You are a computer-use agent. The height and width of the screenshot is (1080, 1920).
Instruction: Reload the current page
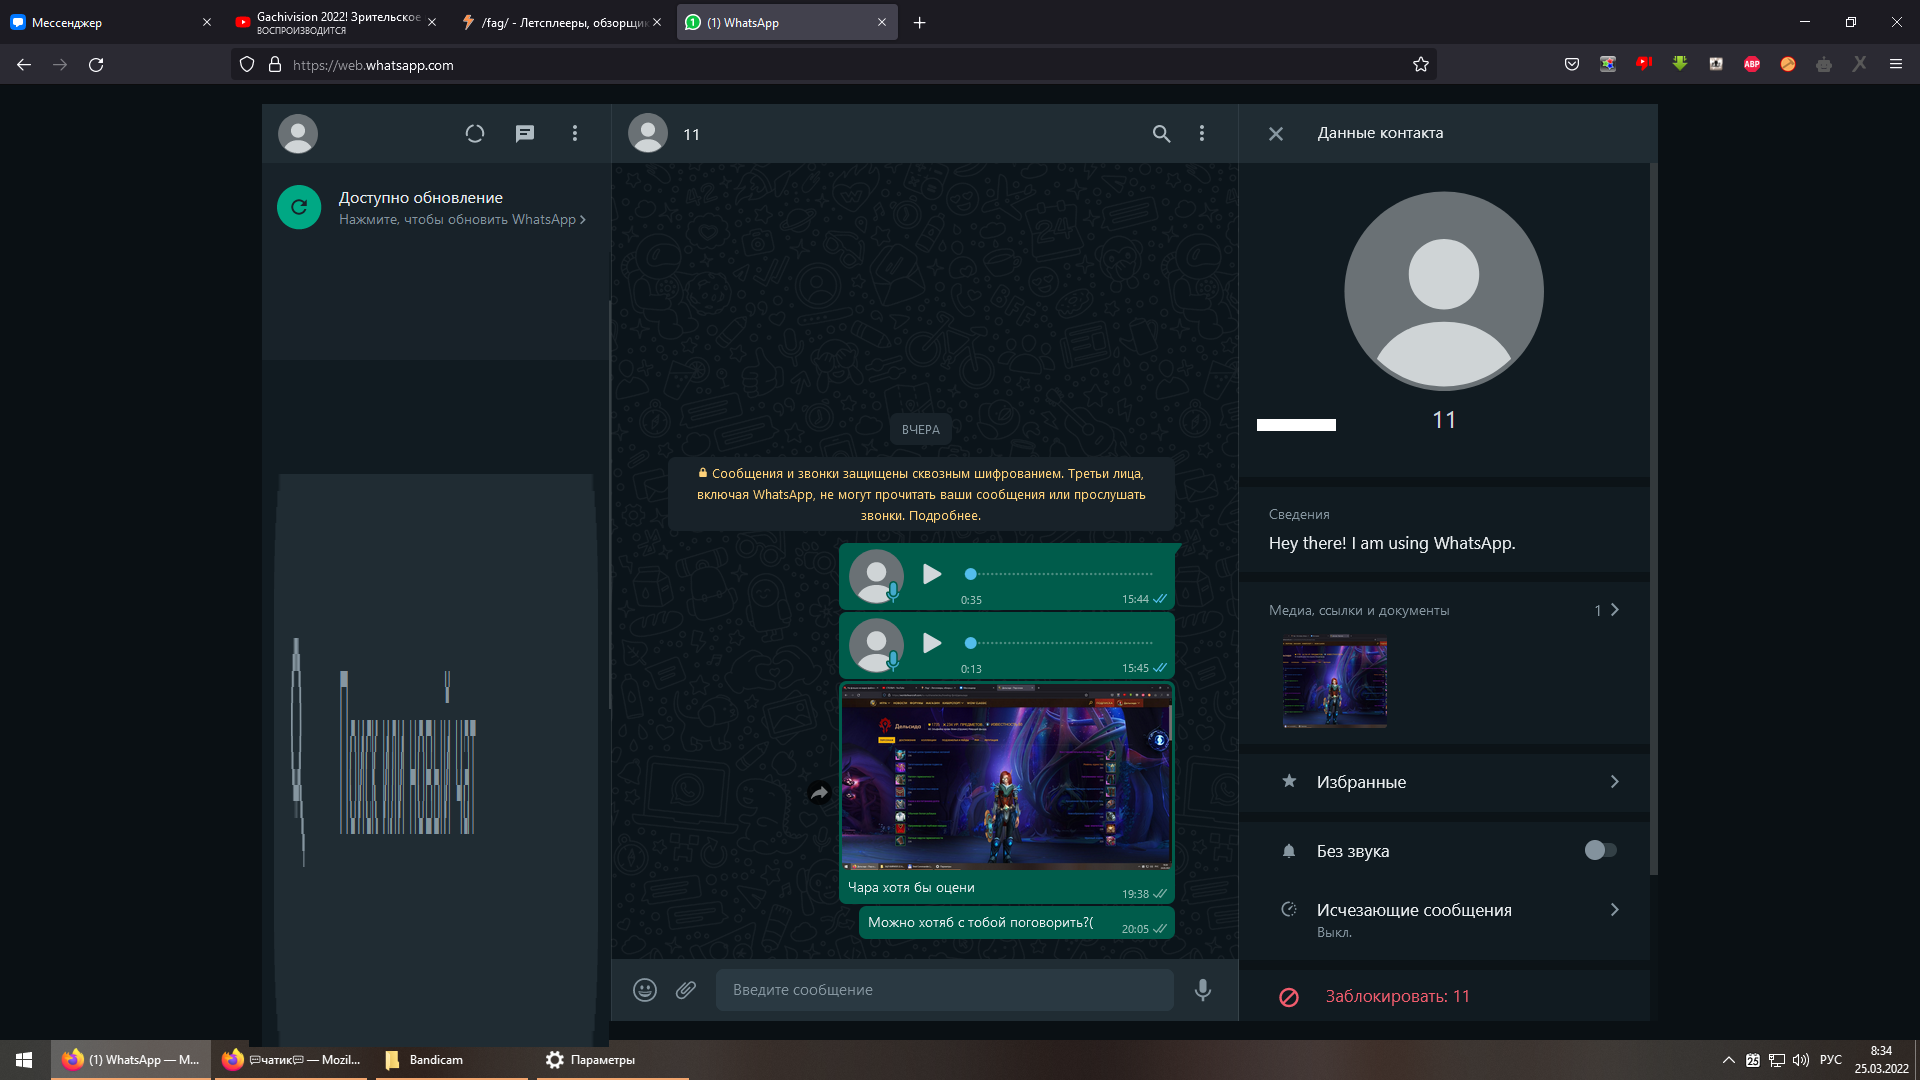96,64
